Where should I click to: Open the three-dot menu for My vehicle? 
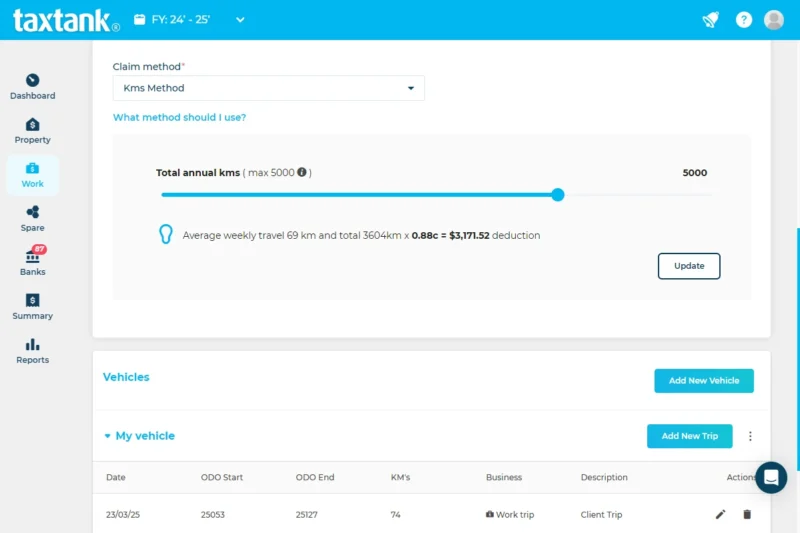pyautogui.click(x=750, y=436)
